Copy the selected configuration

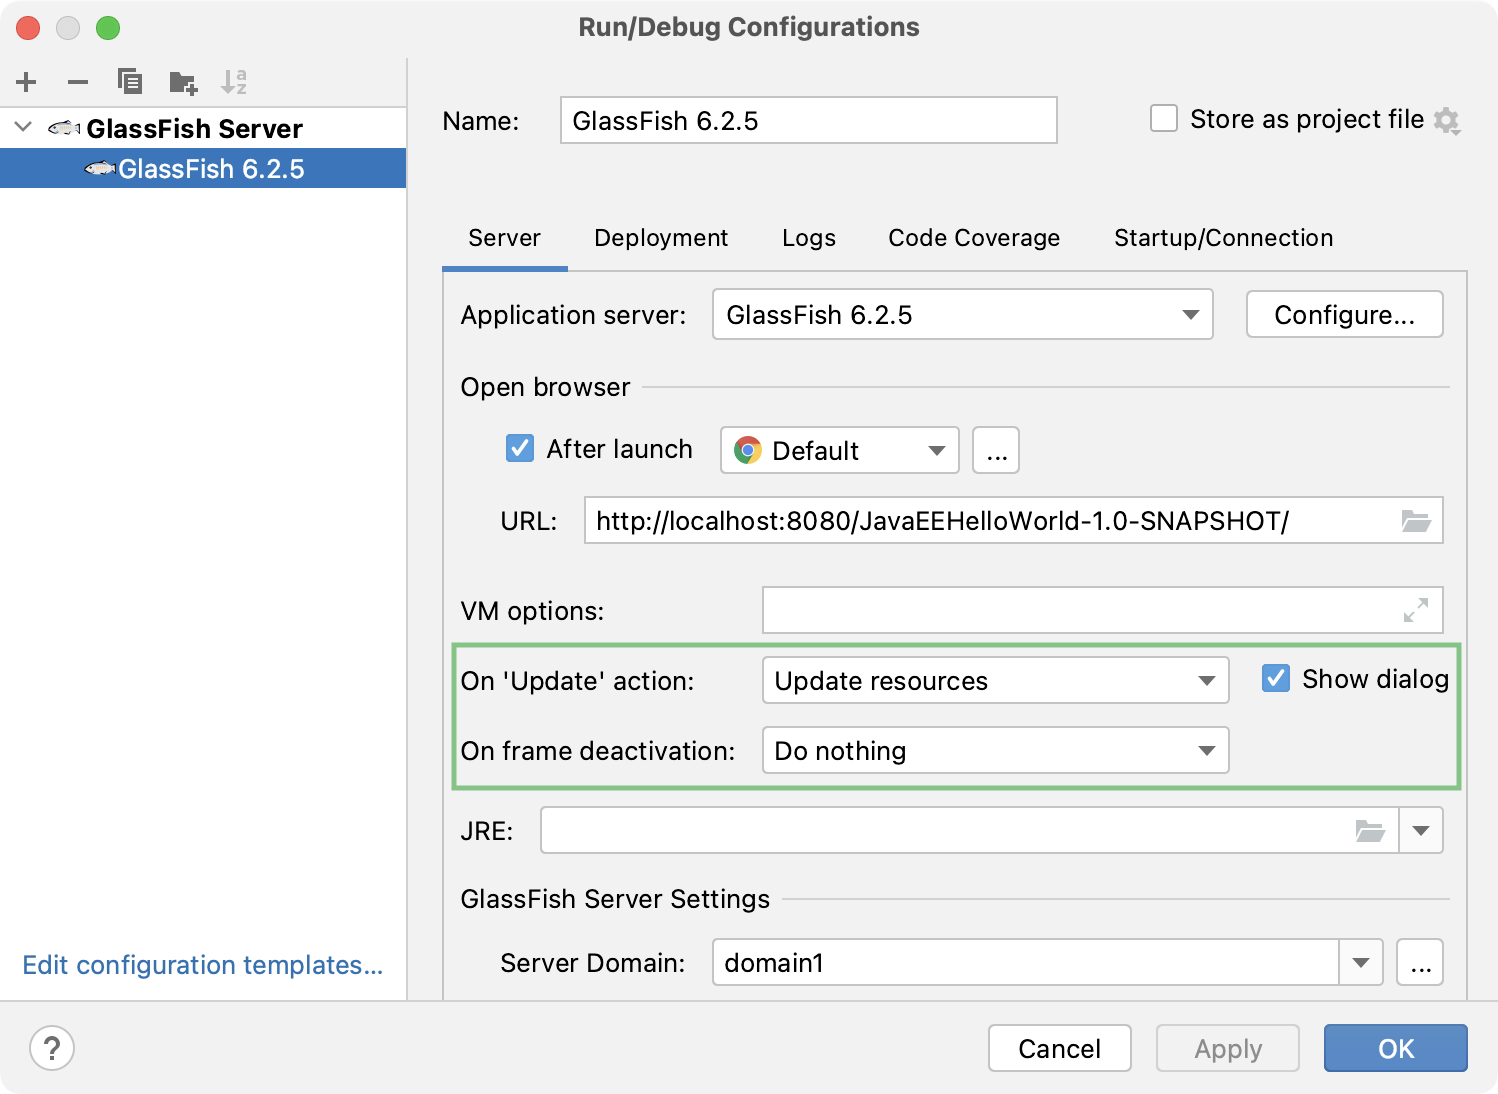click(130, 81)
